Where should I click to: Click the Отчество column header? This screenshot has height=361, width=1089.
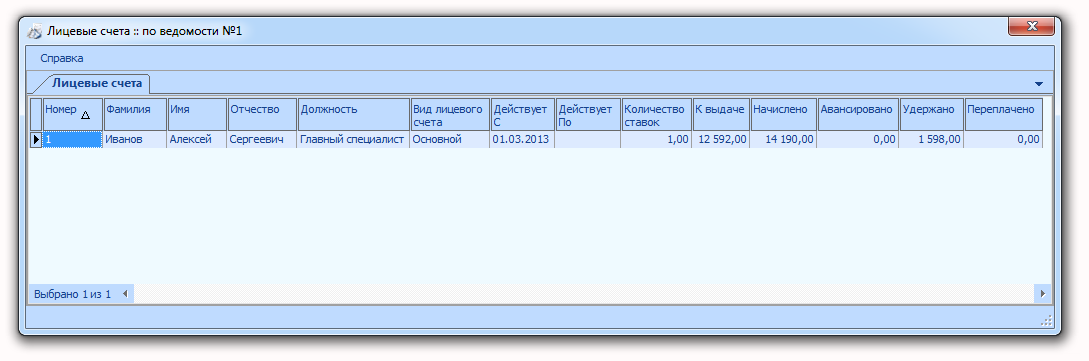click(263, 114)
